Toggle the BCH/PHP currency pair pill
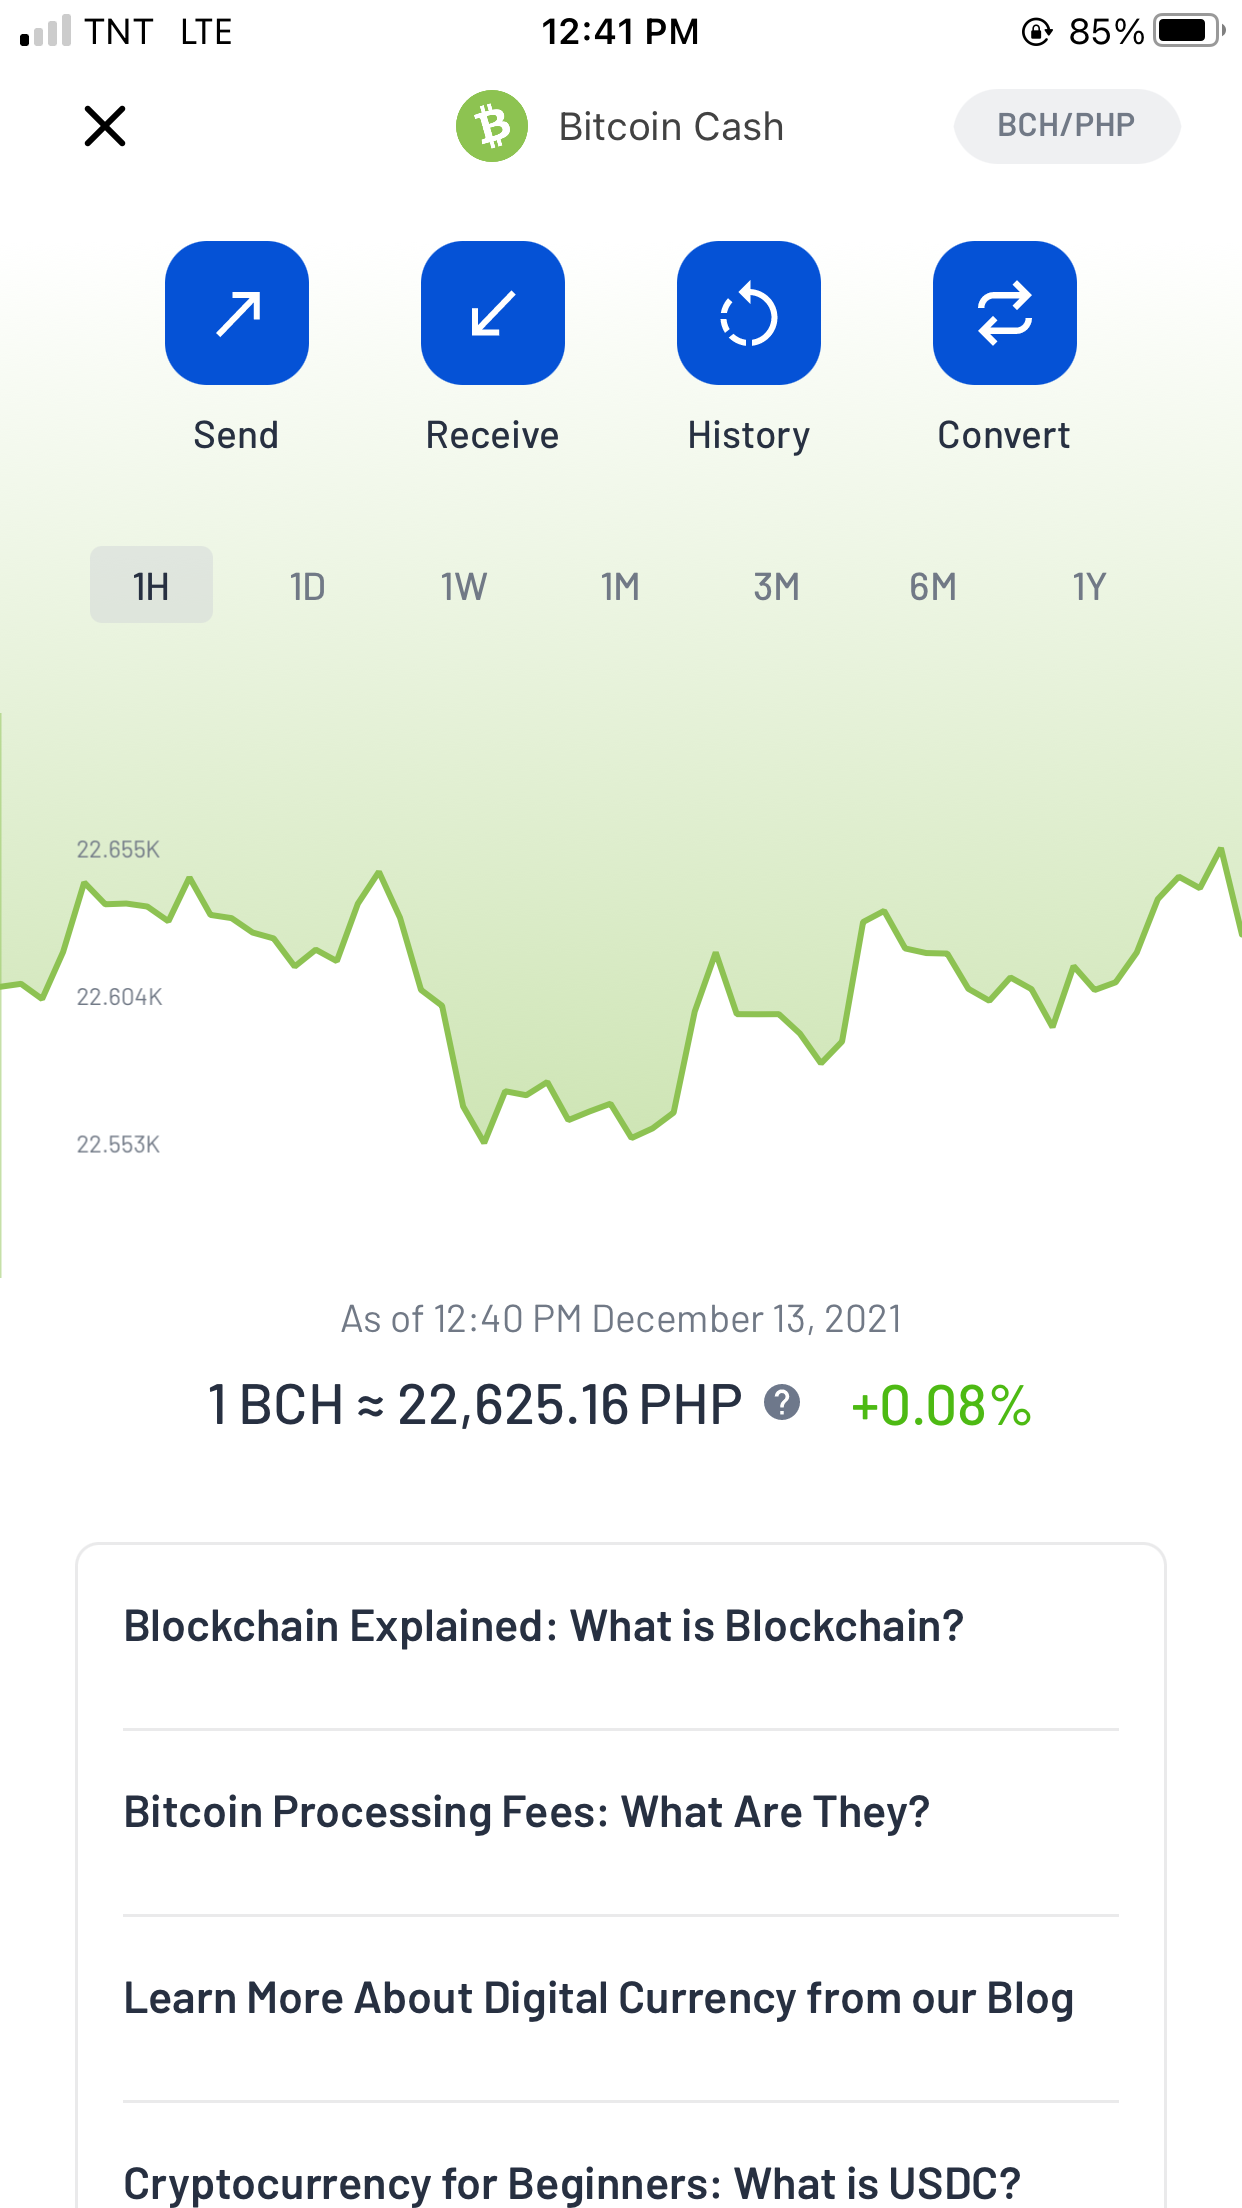Viewport: 1242px width, 2208px height. pos(1067,126)
